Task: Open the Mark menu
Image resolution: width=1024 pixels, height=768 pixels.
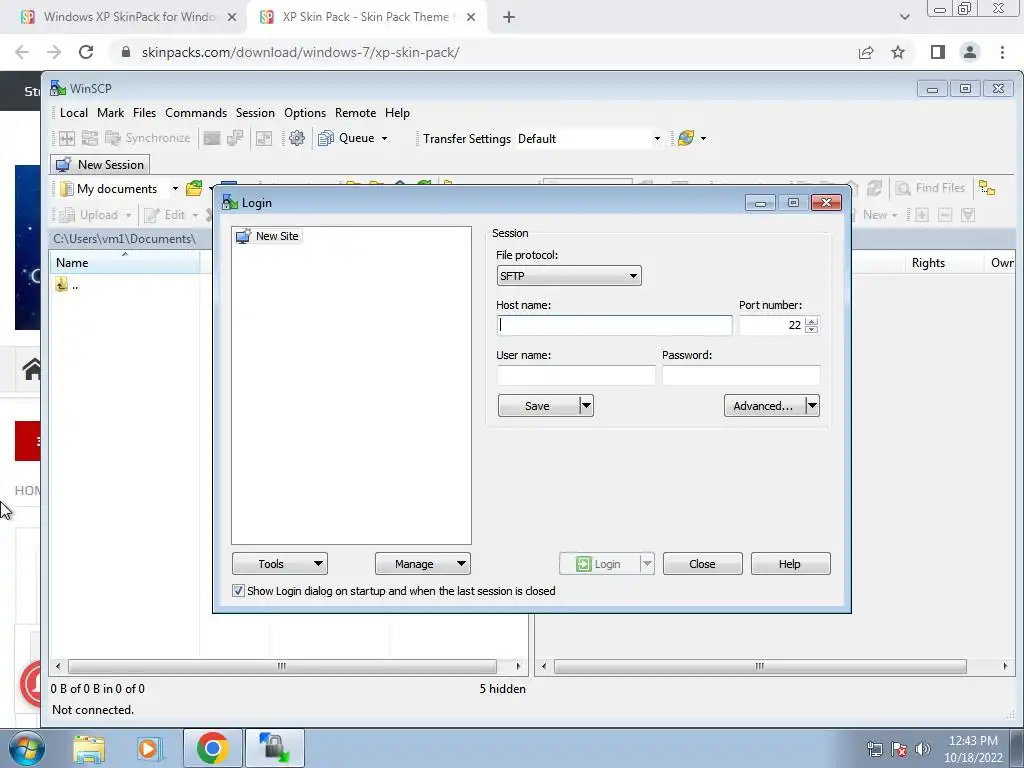Action: tap(110, 113)
